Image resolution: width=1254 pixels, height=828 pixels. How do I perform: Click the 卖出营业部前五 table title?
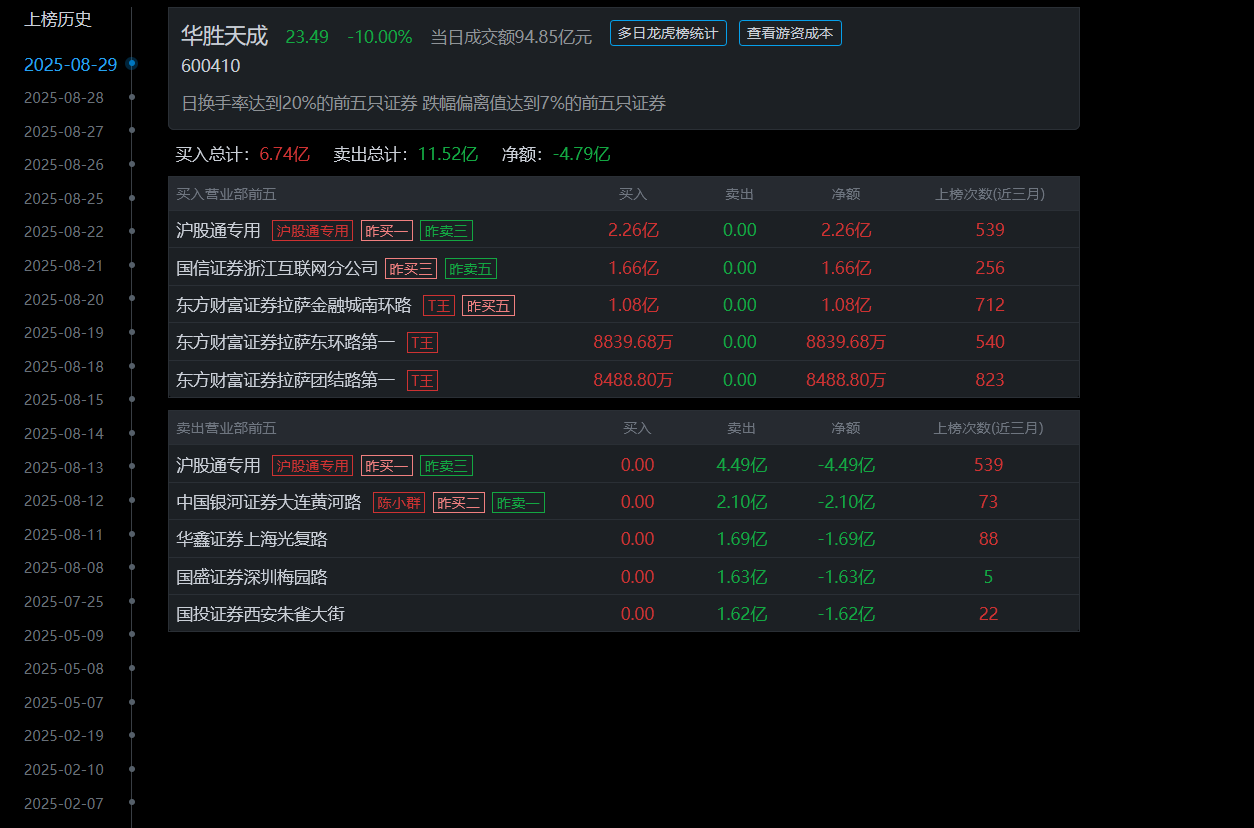pyautogui.click(x=226, y=428)
